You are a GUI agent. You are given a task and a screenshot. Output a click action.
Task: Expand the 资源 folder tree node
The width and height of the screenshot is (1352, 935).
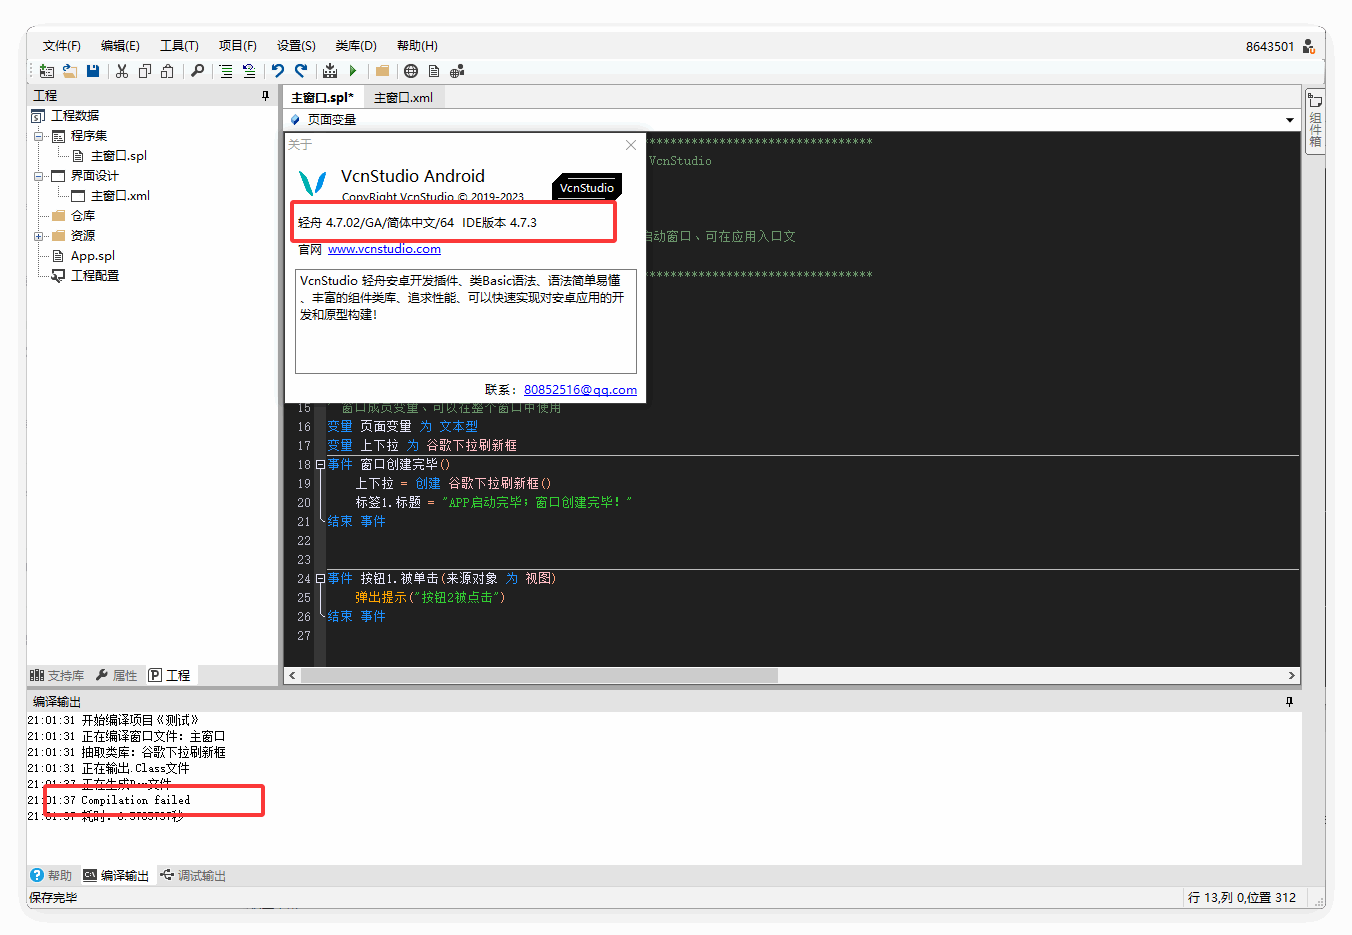coord(39,236)
